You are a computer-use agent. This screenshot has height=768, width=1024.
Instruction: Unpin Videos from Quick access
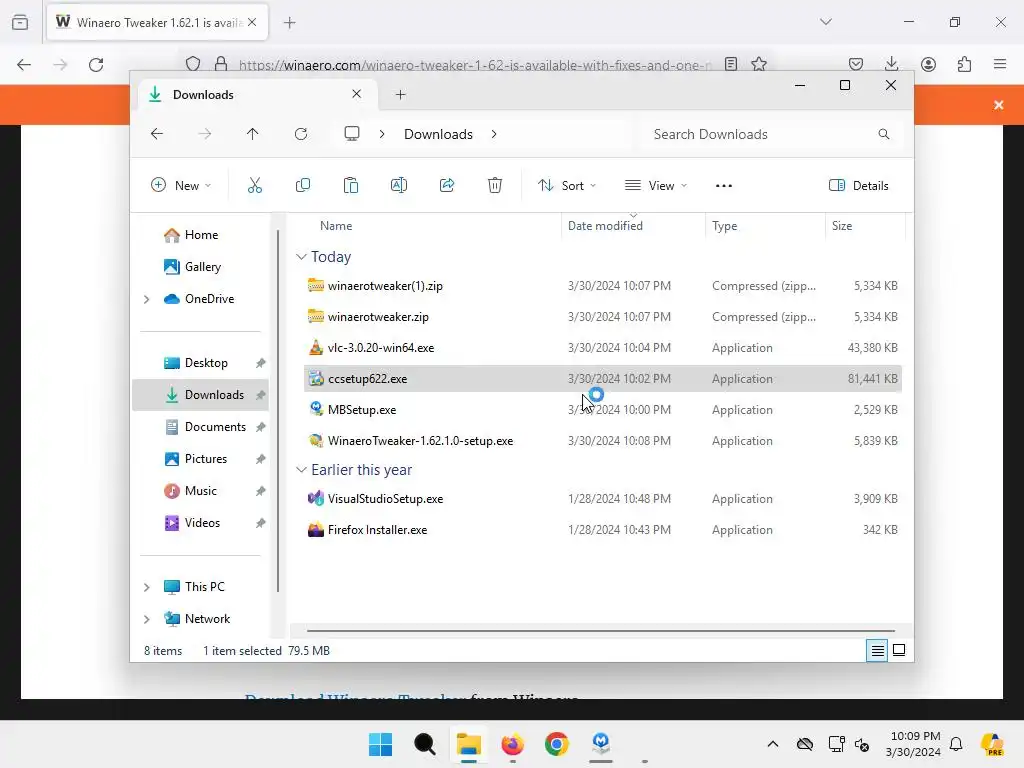(261, 523)
